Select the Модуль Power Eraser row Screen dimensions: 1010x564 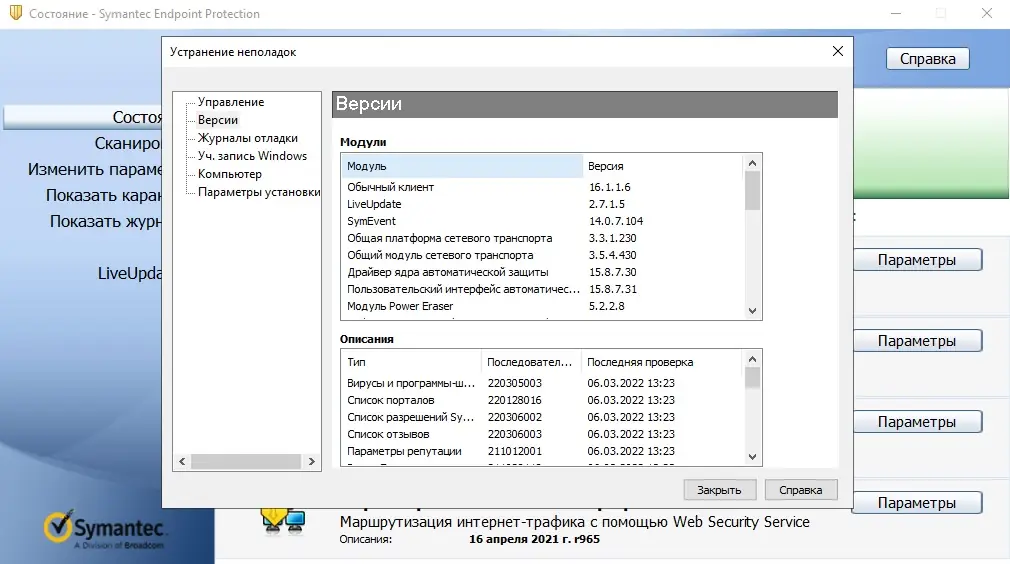(x=542, y=306)
